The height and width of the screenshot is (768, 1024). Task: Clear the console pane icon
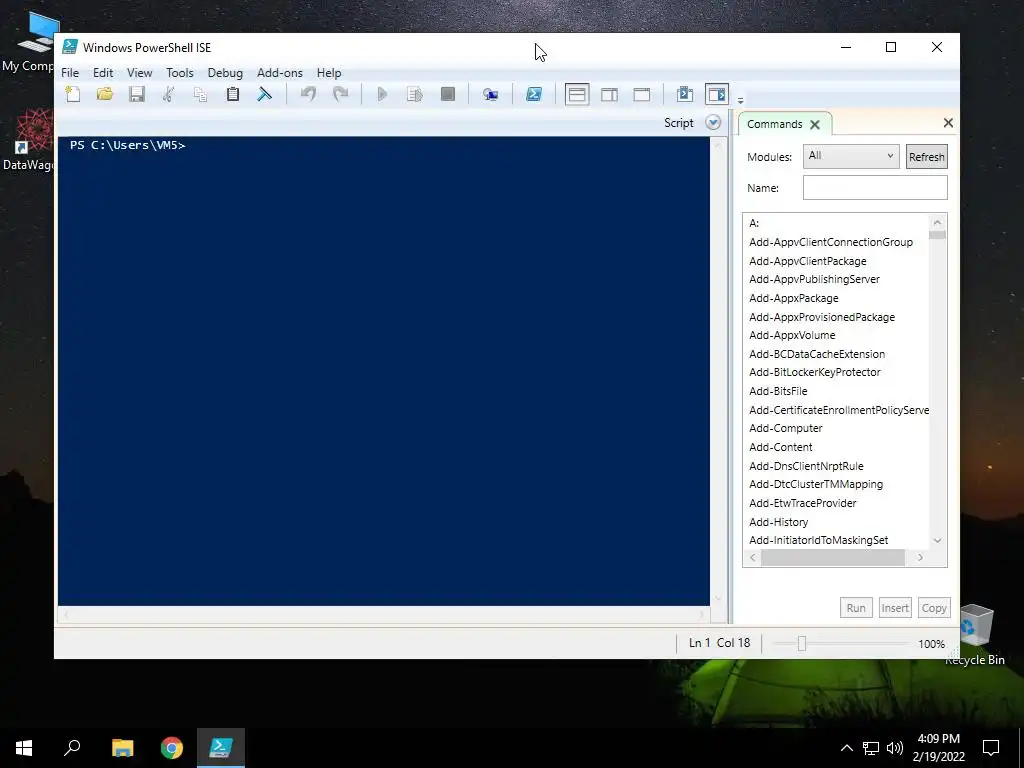[264, 94]
